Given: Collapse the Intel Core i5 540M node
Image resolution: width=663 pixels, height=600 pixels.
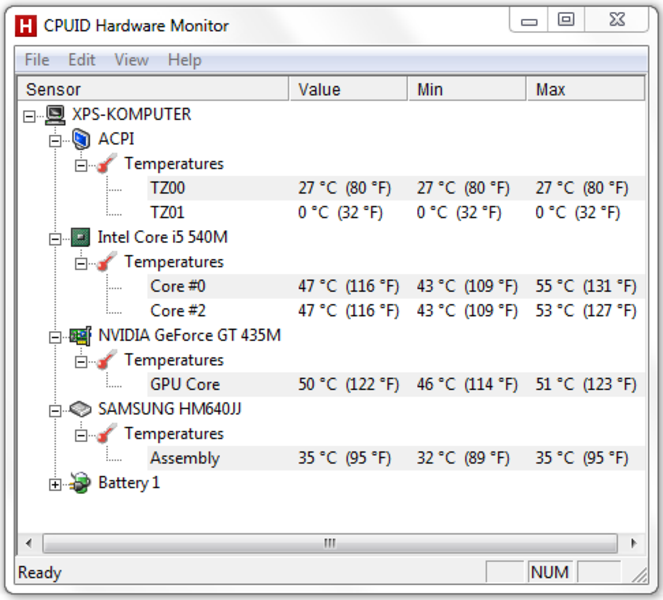Looking at the screenshot, I should [55, 239].
